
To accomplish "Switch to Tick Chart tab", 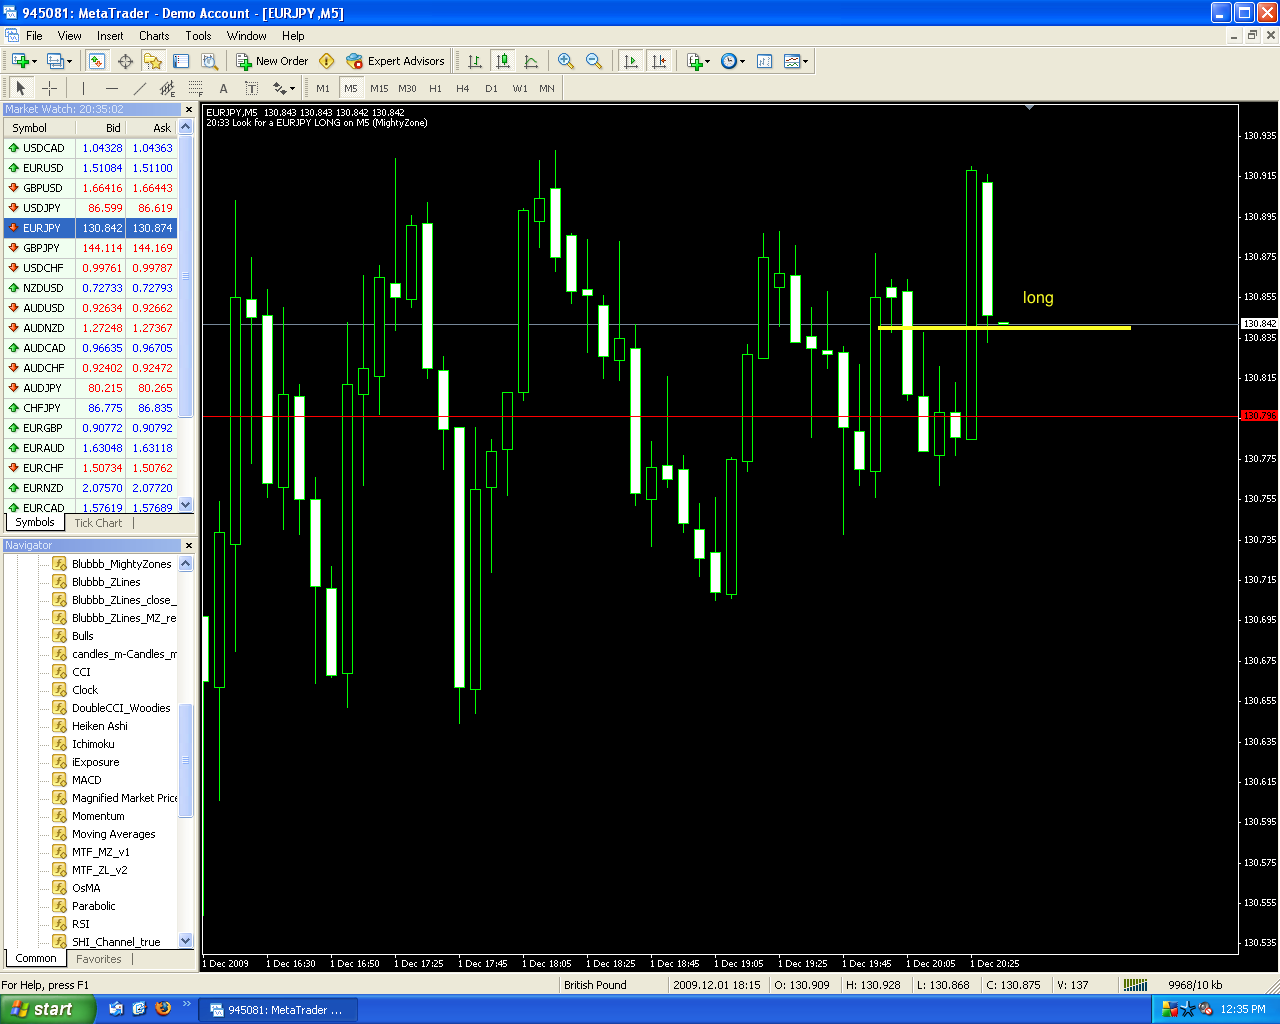I will pyautogui.click(x=98, y=523).
